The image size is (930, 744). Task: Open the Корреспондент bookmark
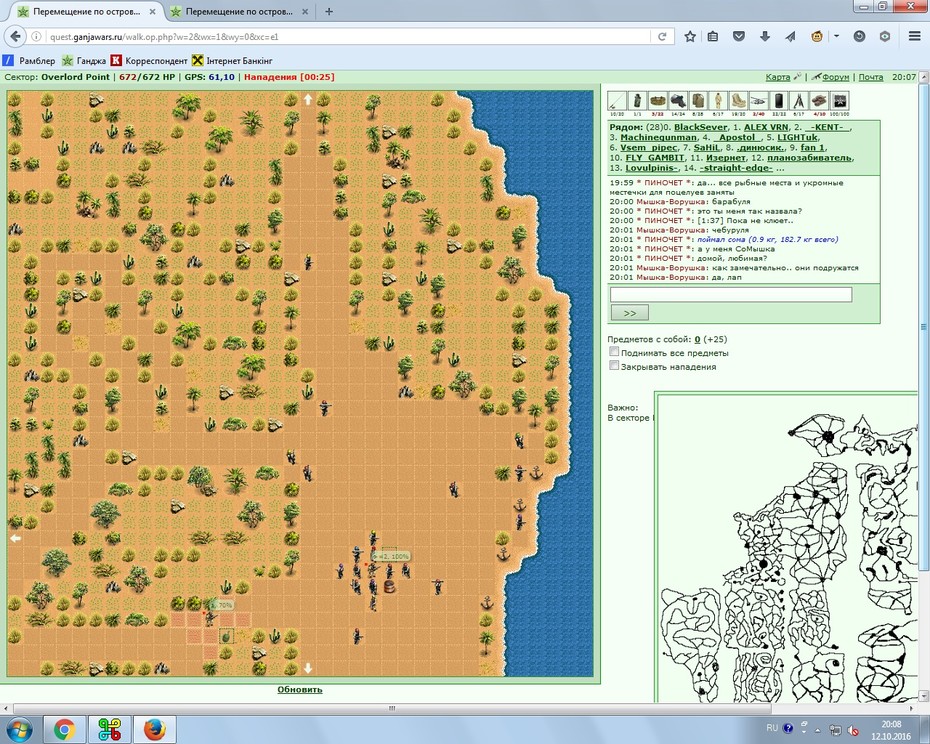tap(149, 61)
